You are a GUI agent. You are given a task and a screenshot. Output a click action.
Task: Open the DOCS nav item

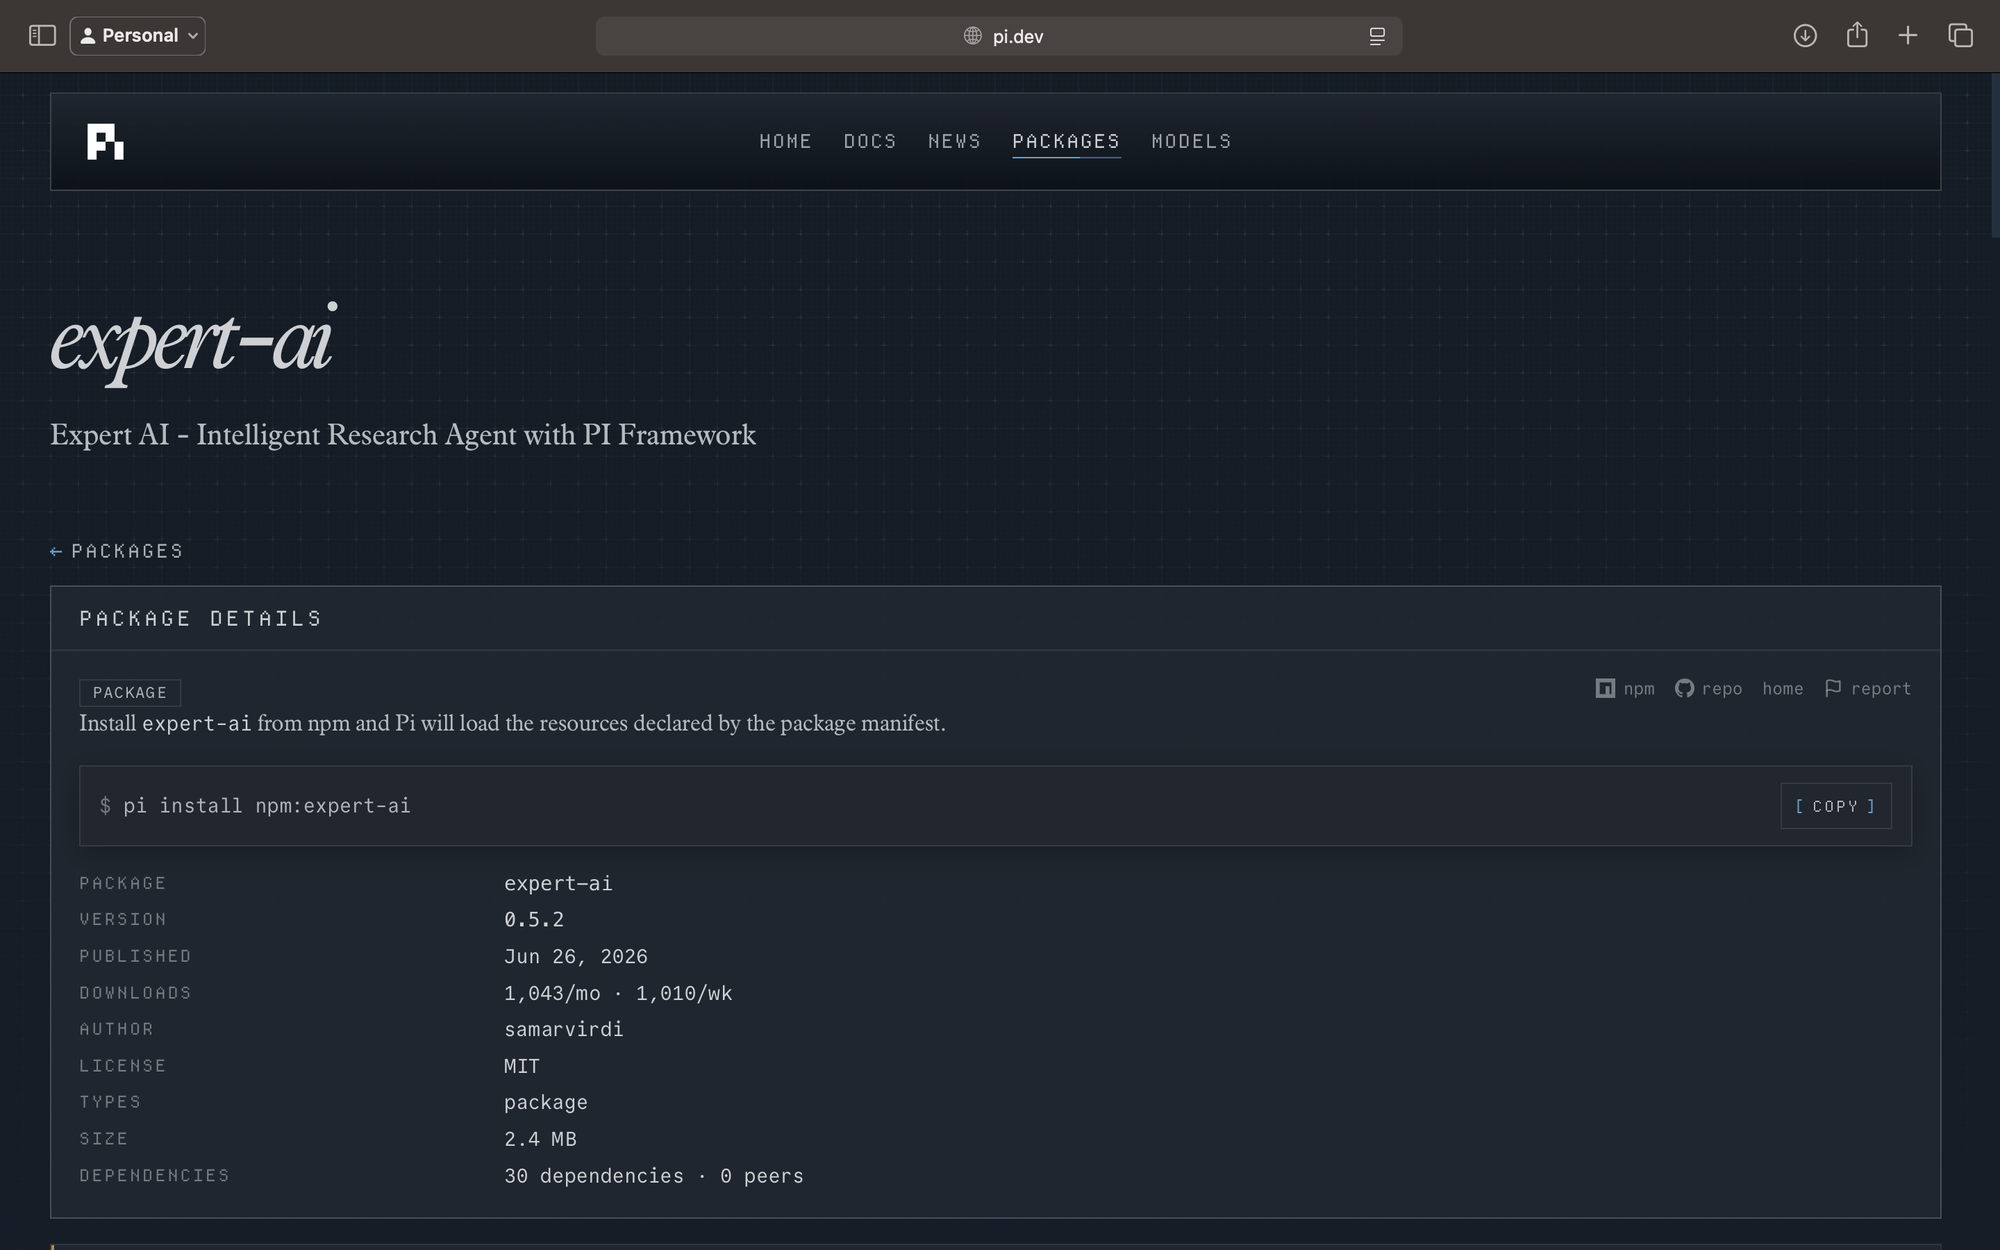point(870,141)
